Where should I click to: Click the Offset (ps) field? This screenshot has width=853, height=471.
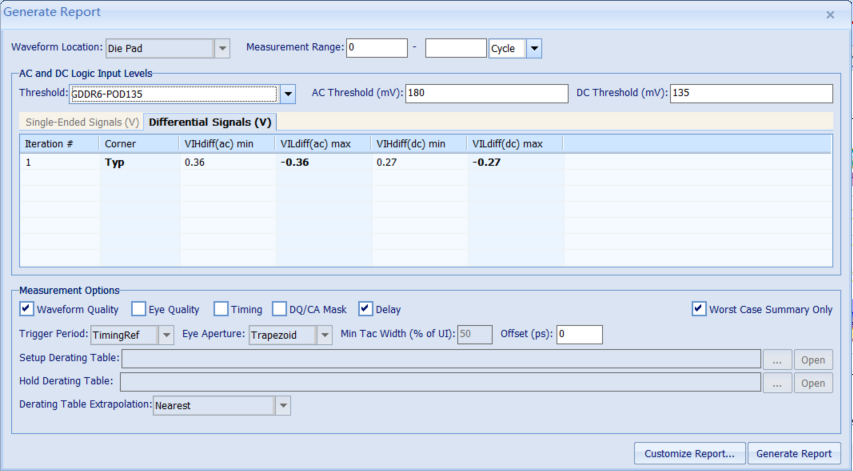pyautogui.click(x=579, y=334)
